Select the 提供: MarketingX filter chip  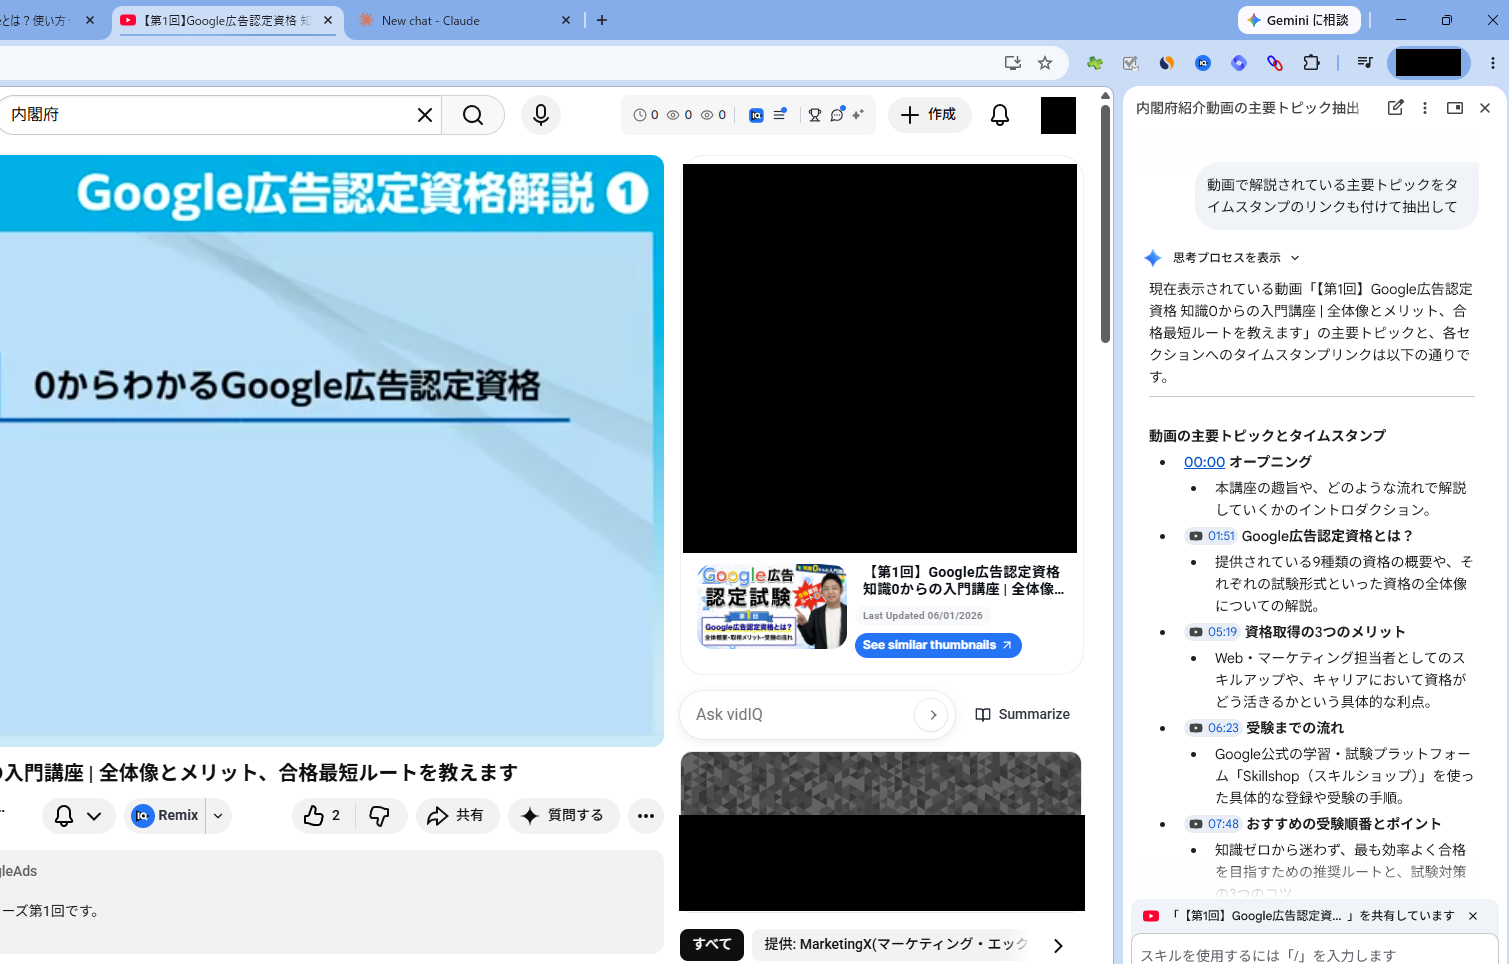[x=896, y=944]
